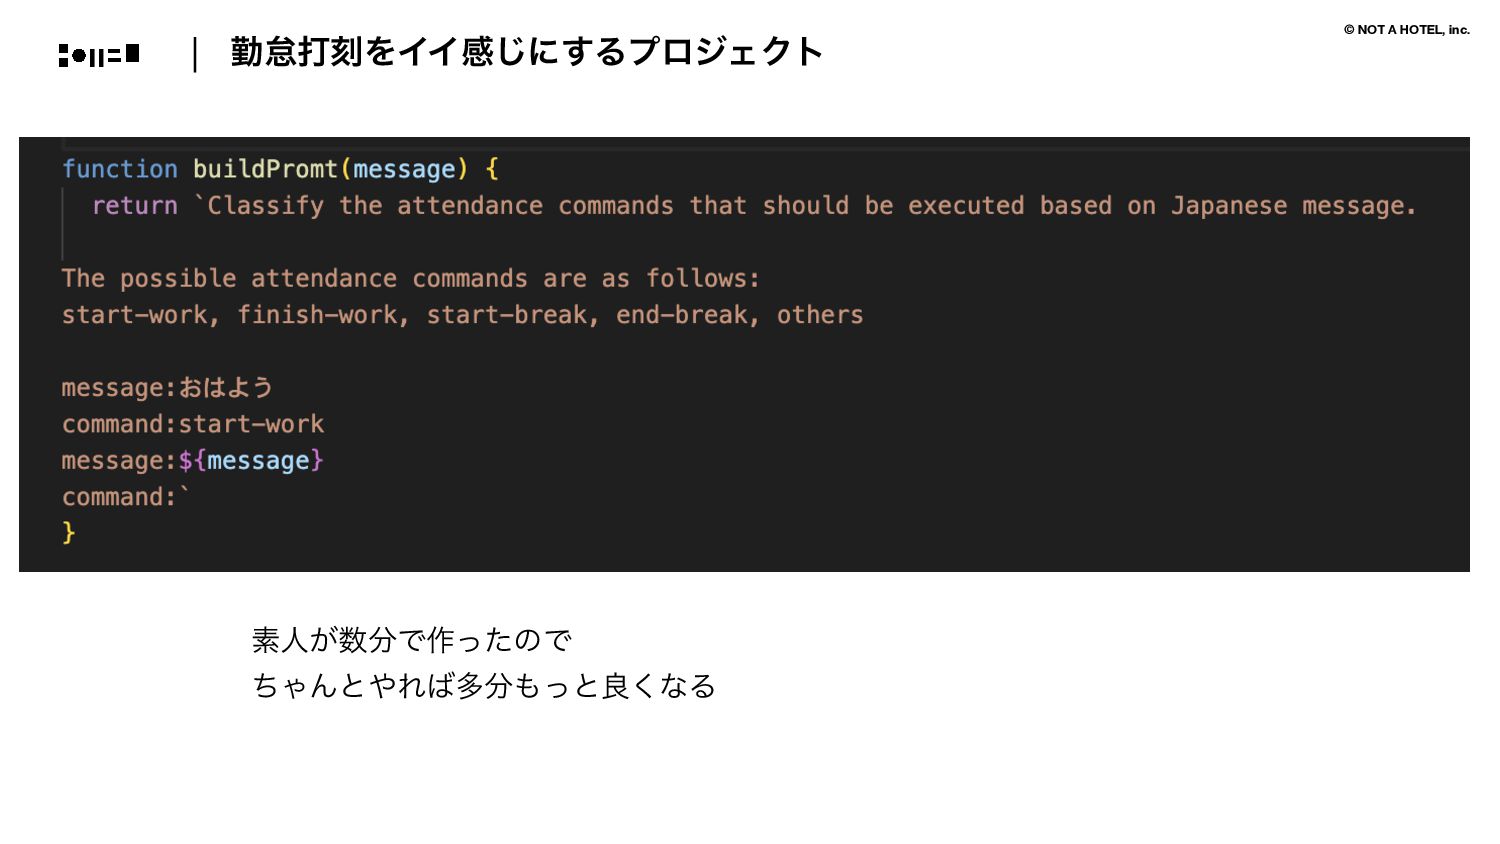Click the closing yellow brace of the function
The height and width of the screenshot is (844, 1500).
pos(69,533)
